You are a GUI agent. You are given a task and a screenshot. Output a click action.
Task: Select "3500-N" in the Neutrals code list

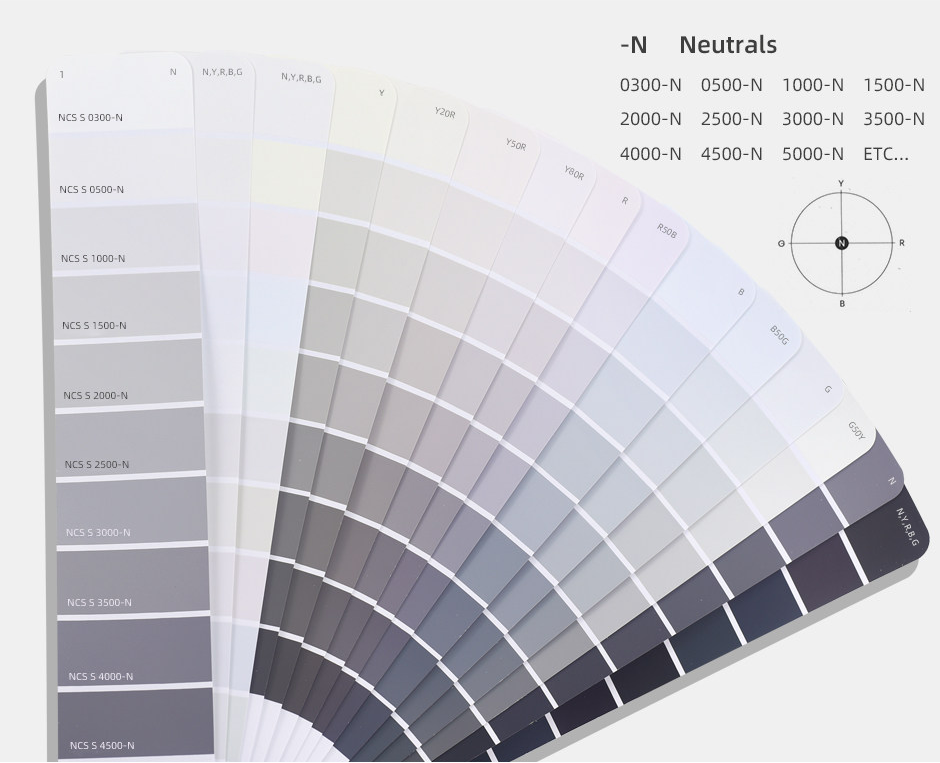coord(894,119)
